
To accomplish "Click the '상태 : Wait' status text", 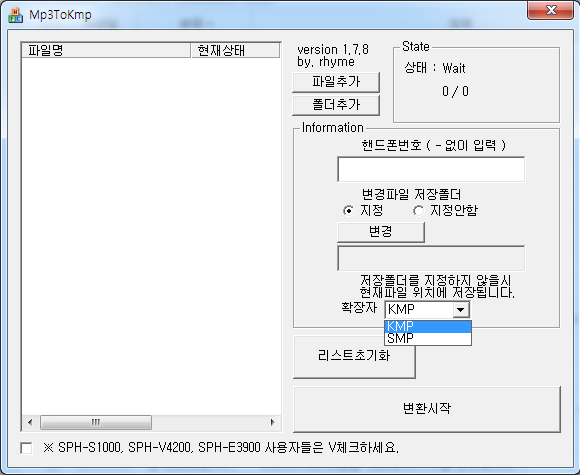I will [435, 68].
